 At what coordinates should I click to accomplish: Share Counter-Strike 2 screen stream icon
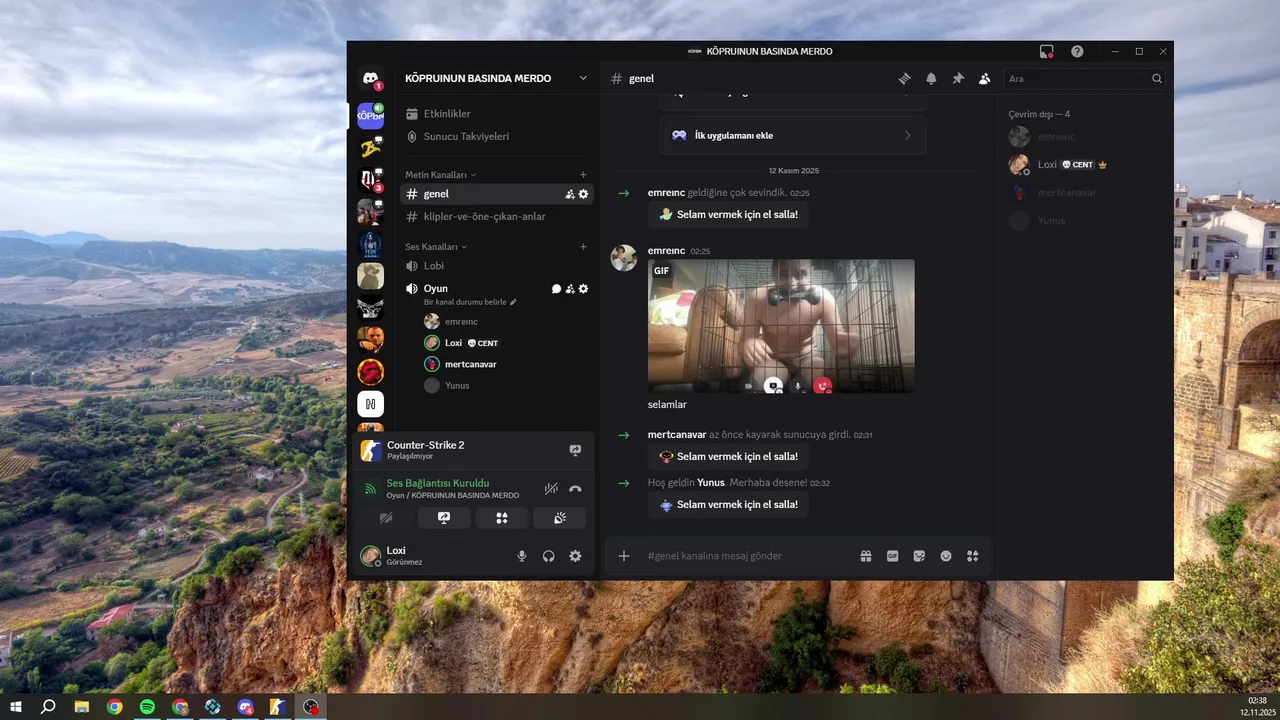coord(575,450)
